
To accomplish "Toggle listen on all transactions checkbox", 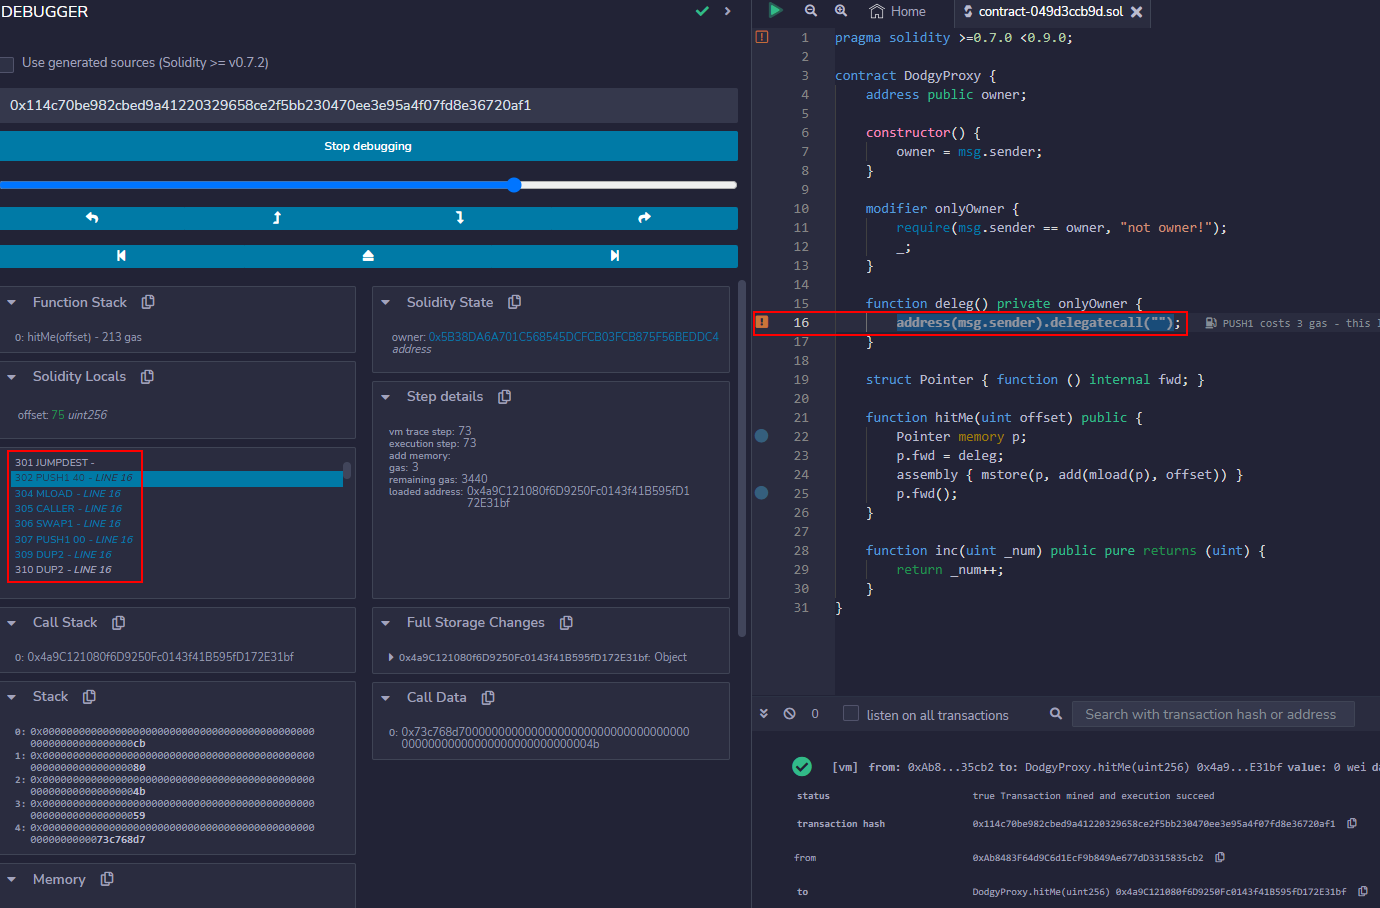I will (851, 714).
